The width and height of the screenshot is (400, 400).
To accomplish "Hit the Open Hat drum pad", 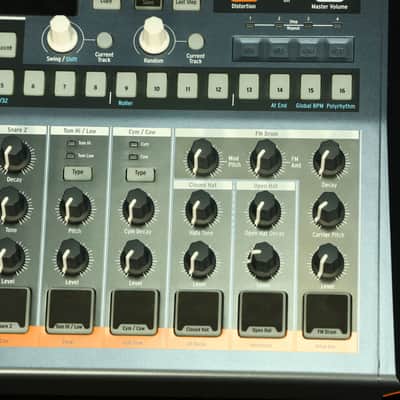I will click(263, 314).
